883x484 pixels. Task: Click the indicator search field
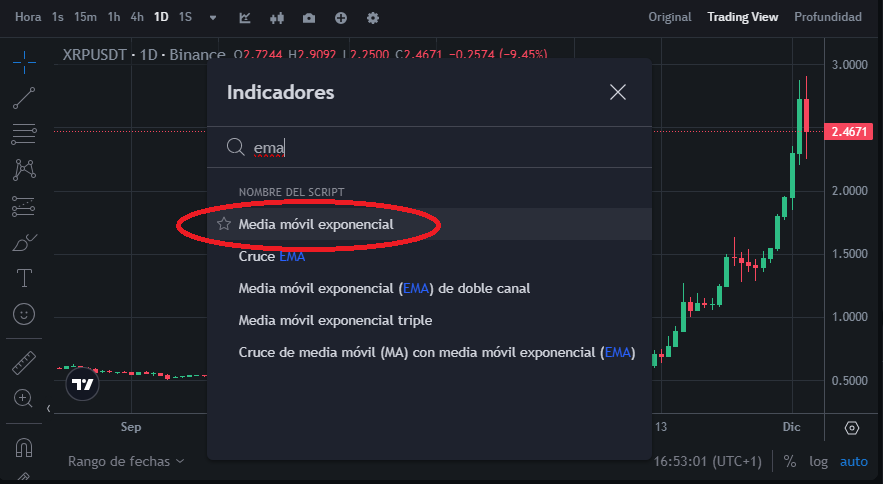coord(430,148)
